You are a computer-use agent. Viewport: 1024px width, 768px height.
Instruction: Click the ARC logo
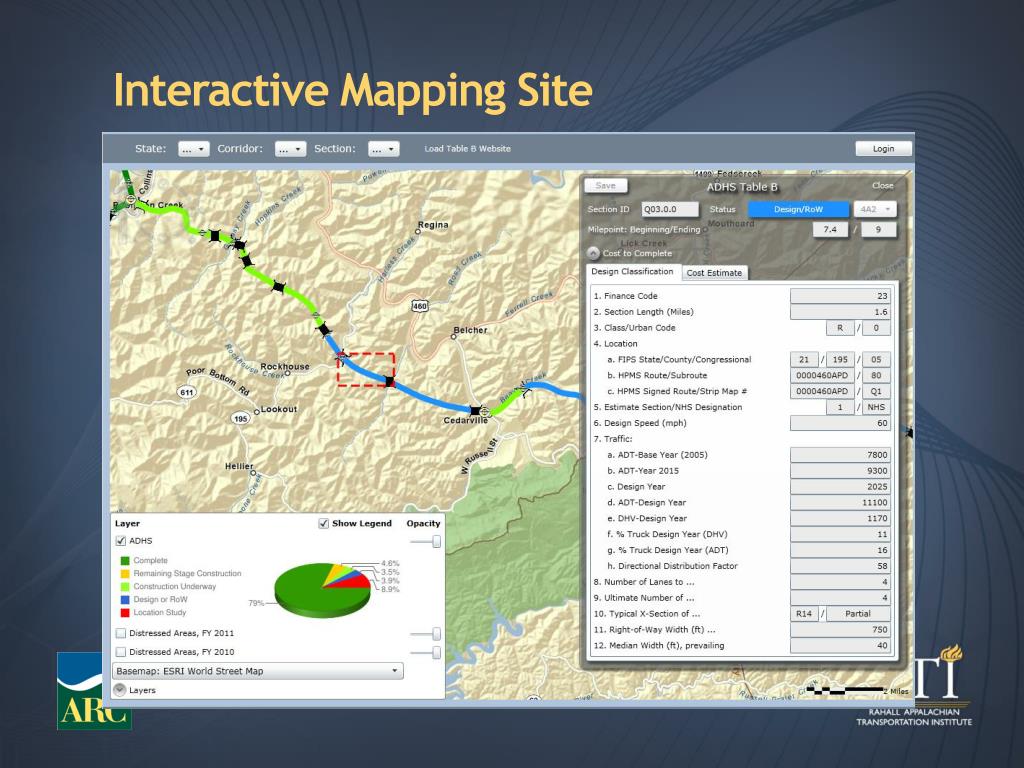(94, 691)
